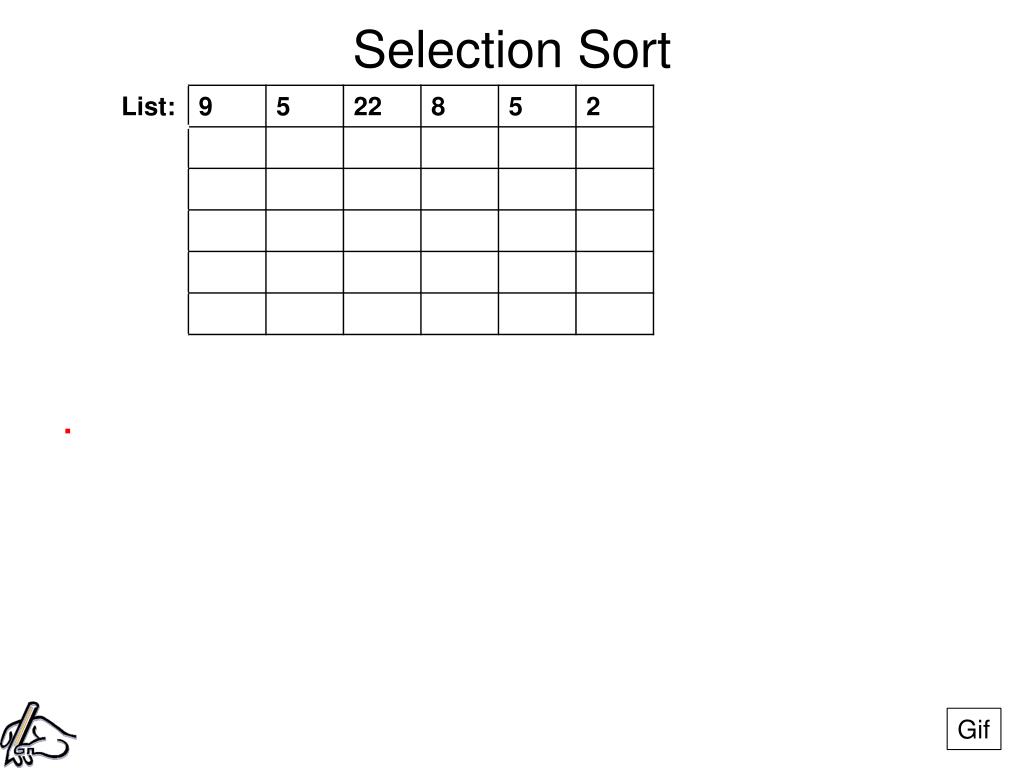Click the empty cell directly below 2
Screen dimensions: 1024x768
pos(615,148)
